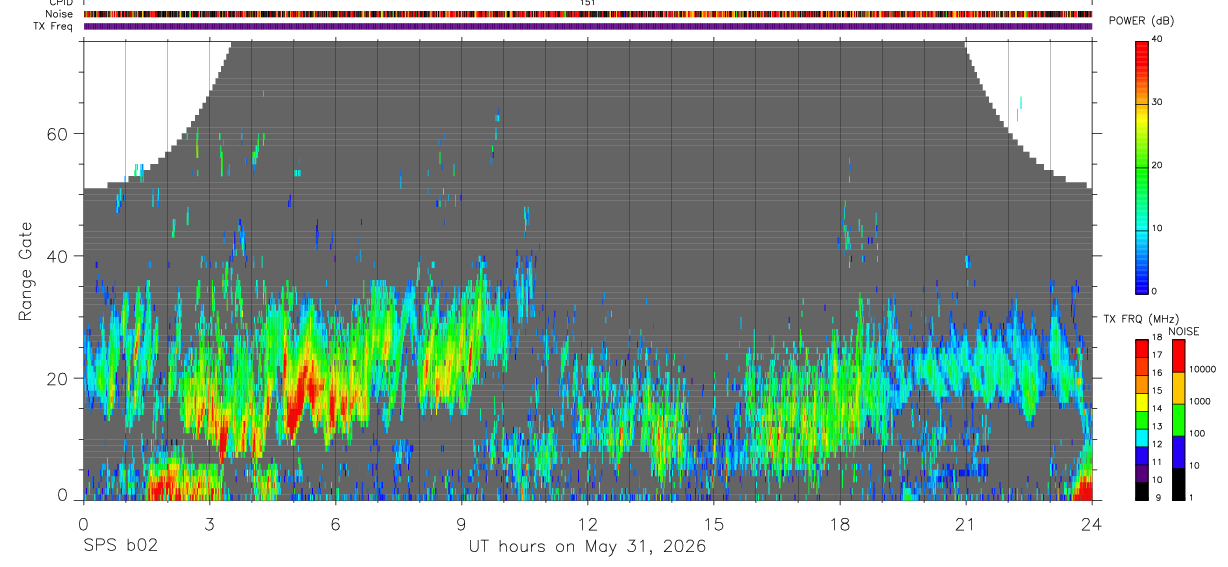Click the '20' Range Gate tick
1228x567 pixels.
tap(56, 378)
